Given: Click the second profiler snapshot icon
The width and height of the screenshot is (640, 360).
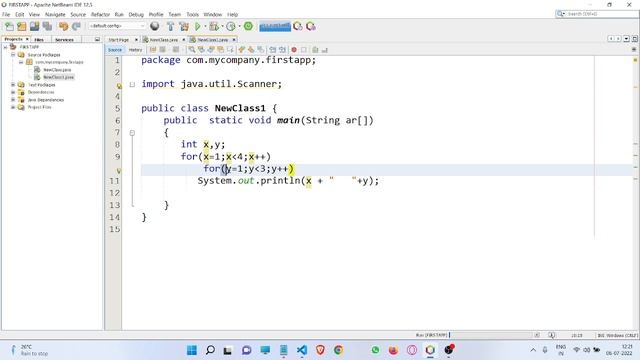Looking at the screenshot, I should (311, 27).
